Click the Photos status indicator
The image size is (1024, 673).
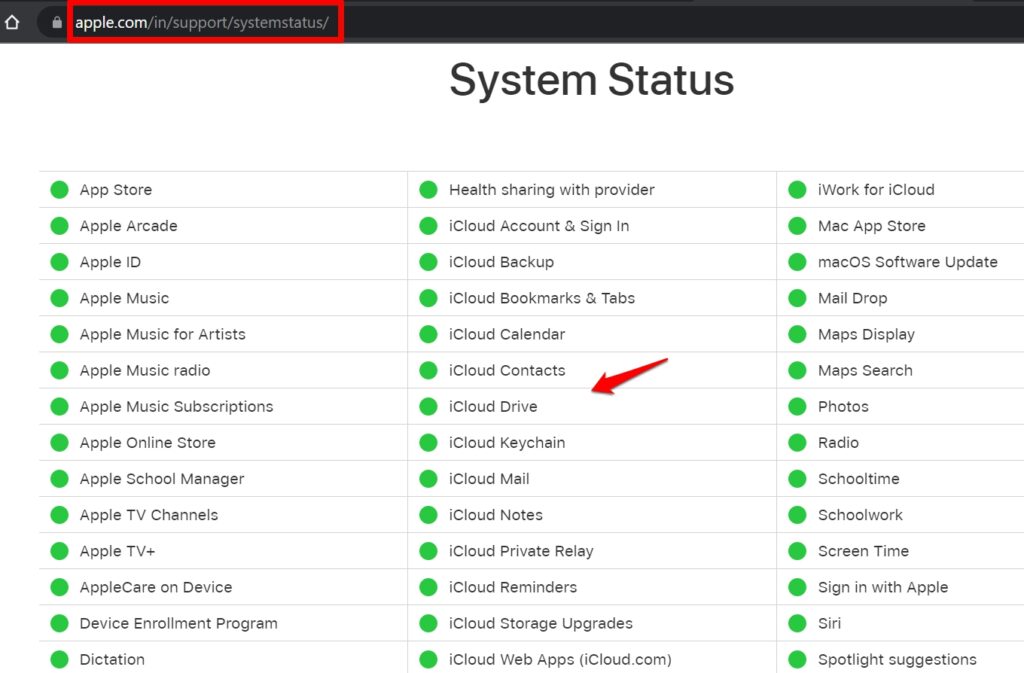(x=797, y=406)
